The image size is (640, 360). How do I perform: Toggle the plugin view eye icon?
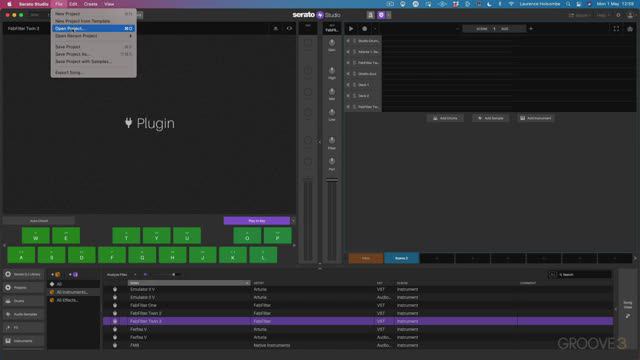289,29
